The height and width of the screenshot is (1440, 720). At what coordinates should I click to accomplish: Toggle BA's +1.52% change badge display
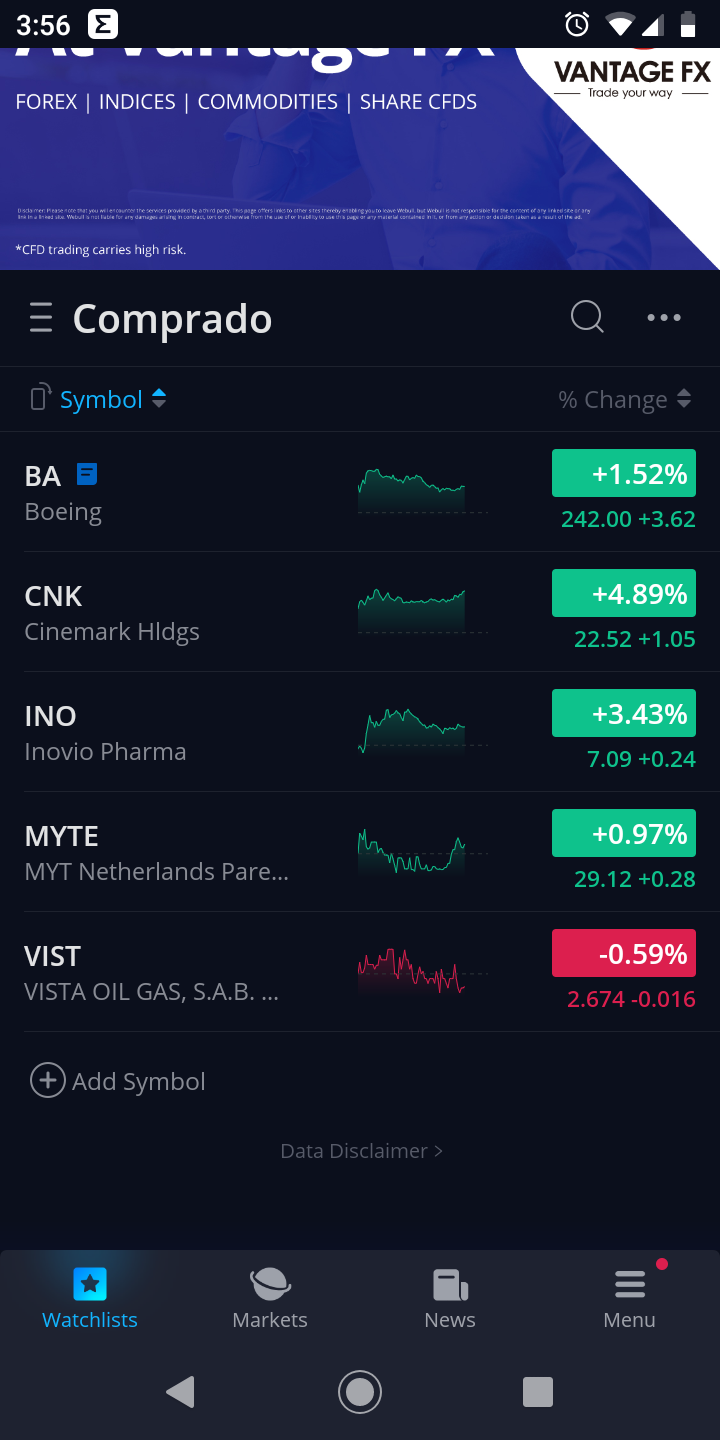point(623,474)
